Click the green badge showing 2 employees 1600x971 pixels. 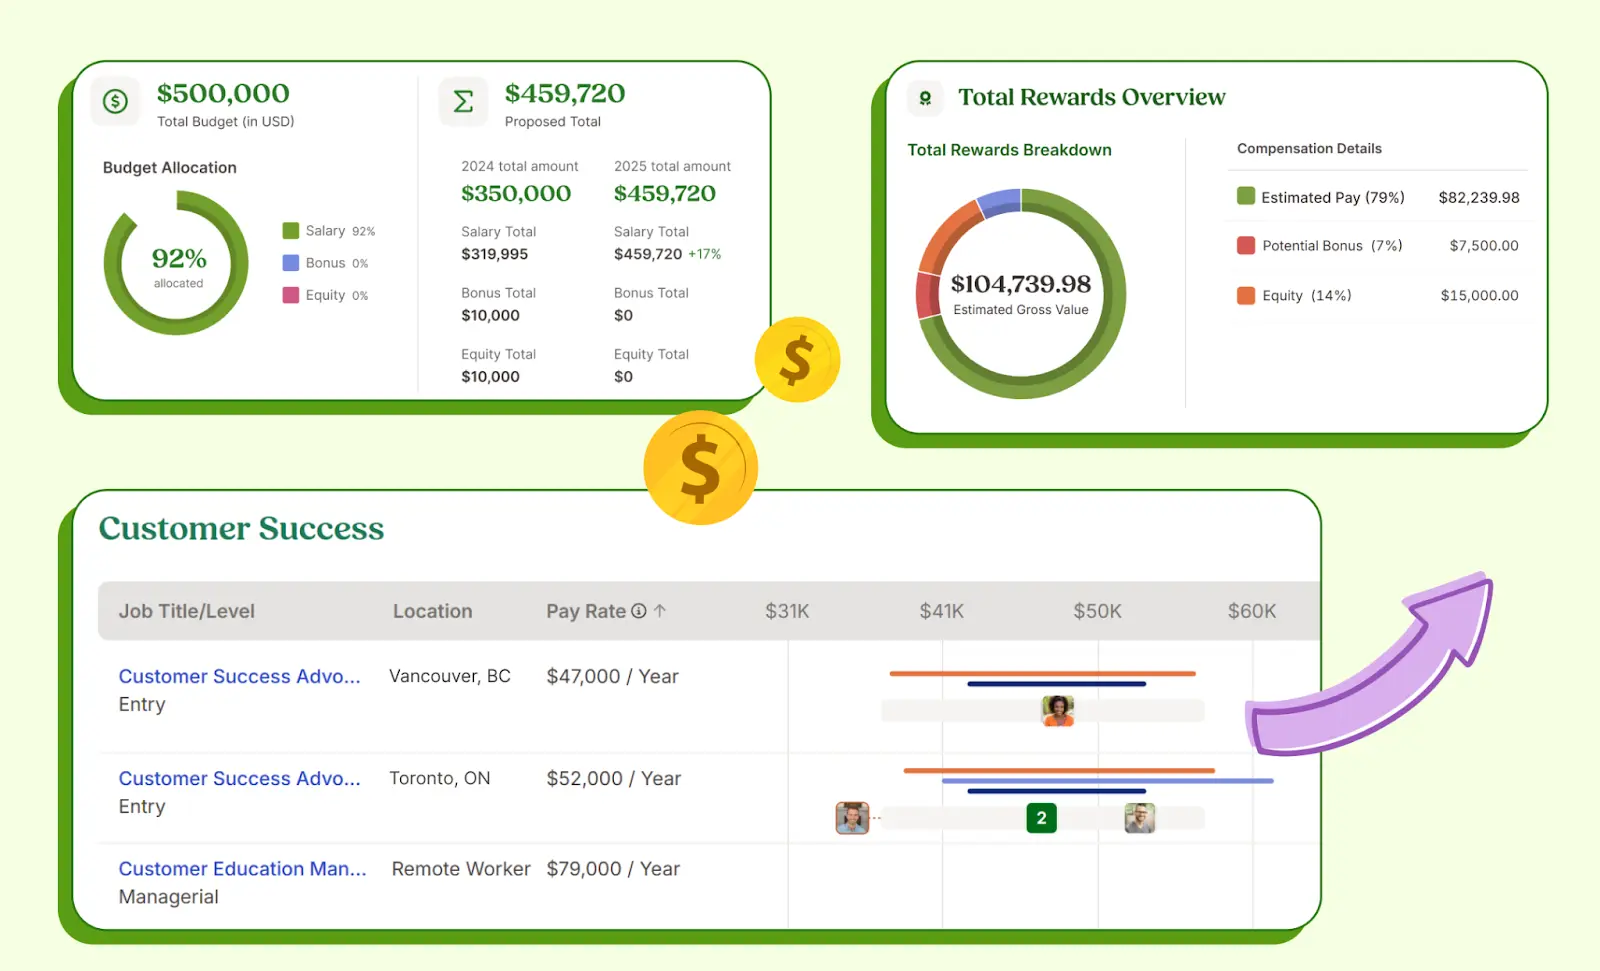pos(1041,818)
